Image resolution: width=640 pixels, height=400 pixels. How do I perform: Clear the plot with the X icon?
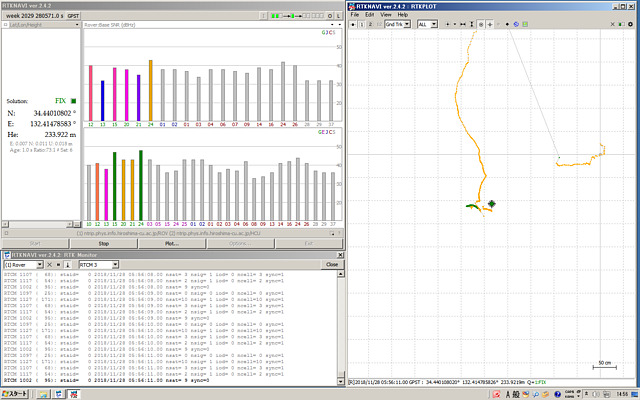[x=613, y=24]
